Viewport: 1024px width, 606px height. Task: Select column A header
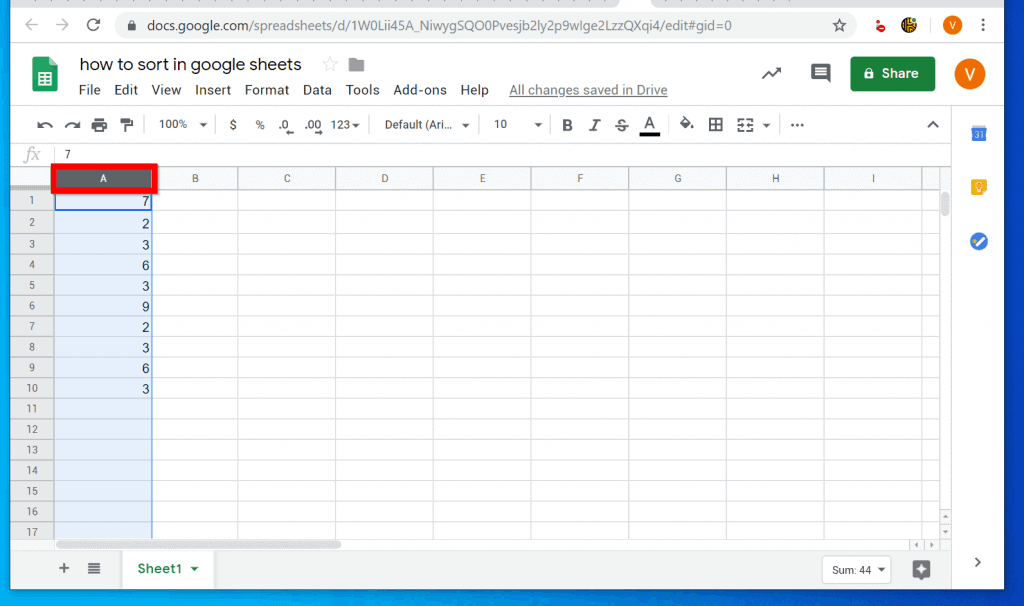(x=103, y=178)
